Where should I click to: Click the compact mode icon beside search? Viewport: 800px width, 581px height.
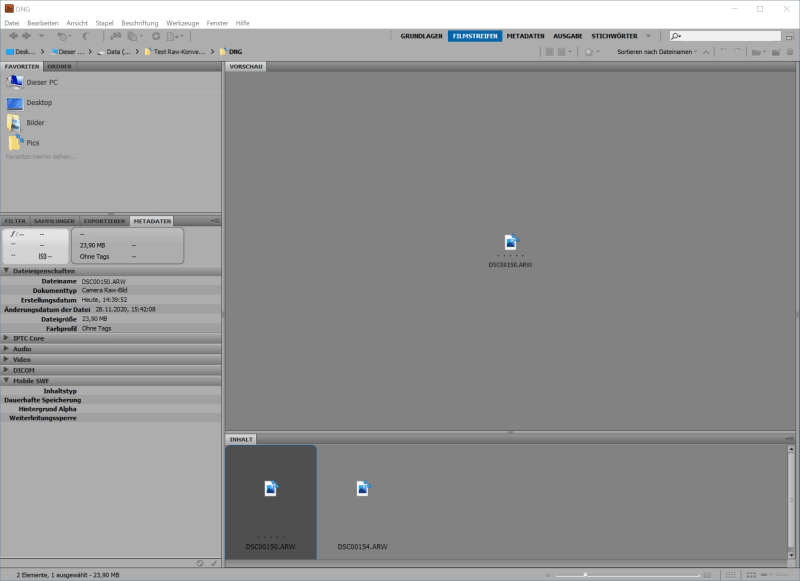click(789, 36)
